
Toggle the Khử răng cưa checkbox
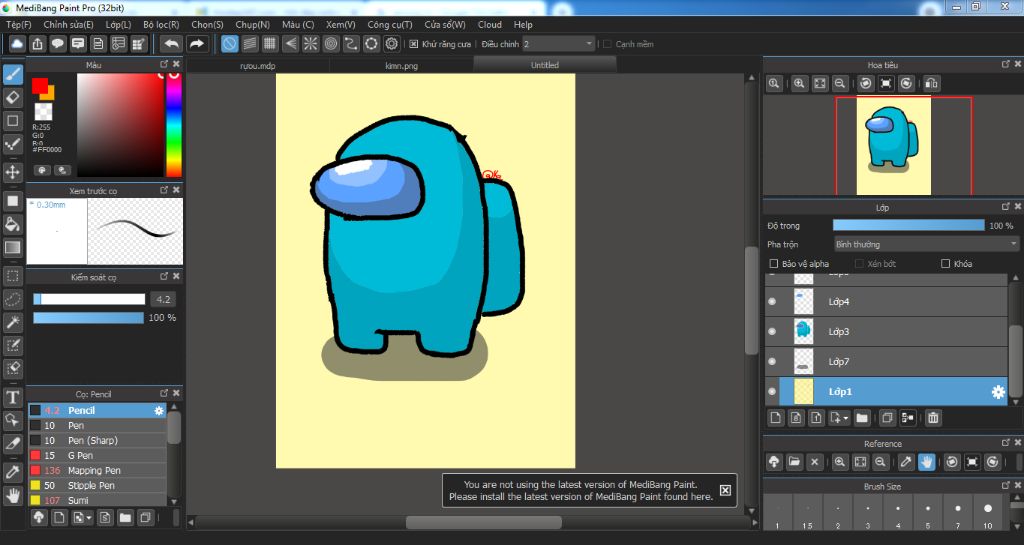click(x=413, y=44)
